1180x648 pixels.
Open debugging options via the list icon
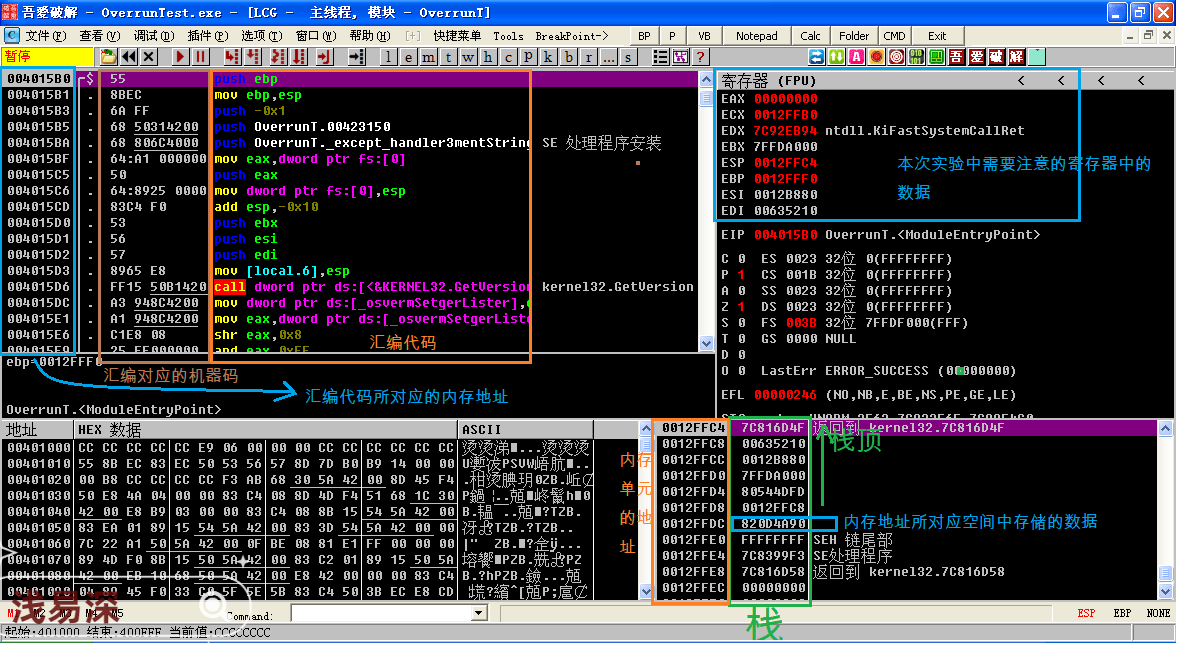pos(661,56)
